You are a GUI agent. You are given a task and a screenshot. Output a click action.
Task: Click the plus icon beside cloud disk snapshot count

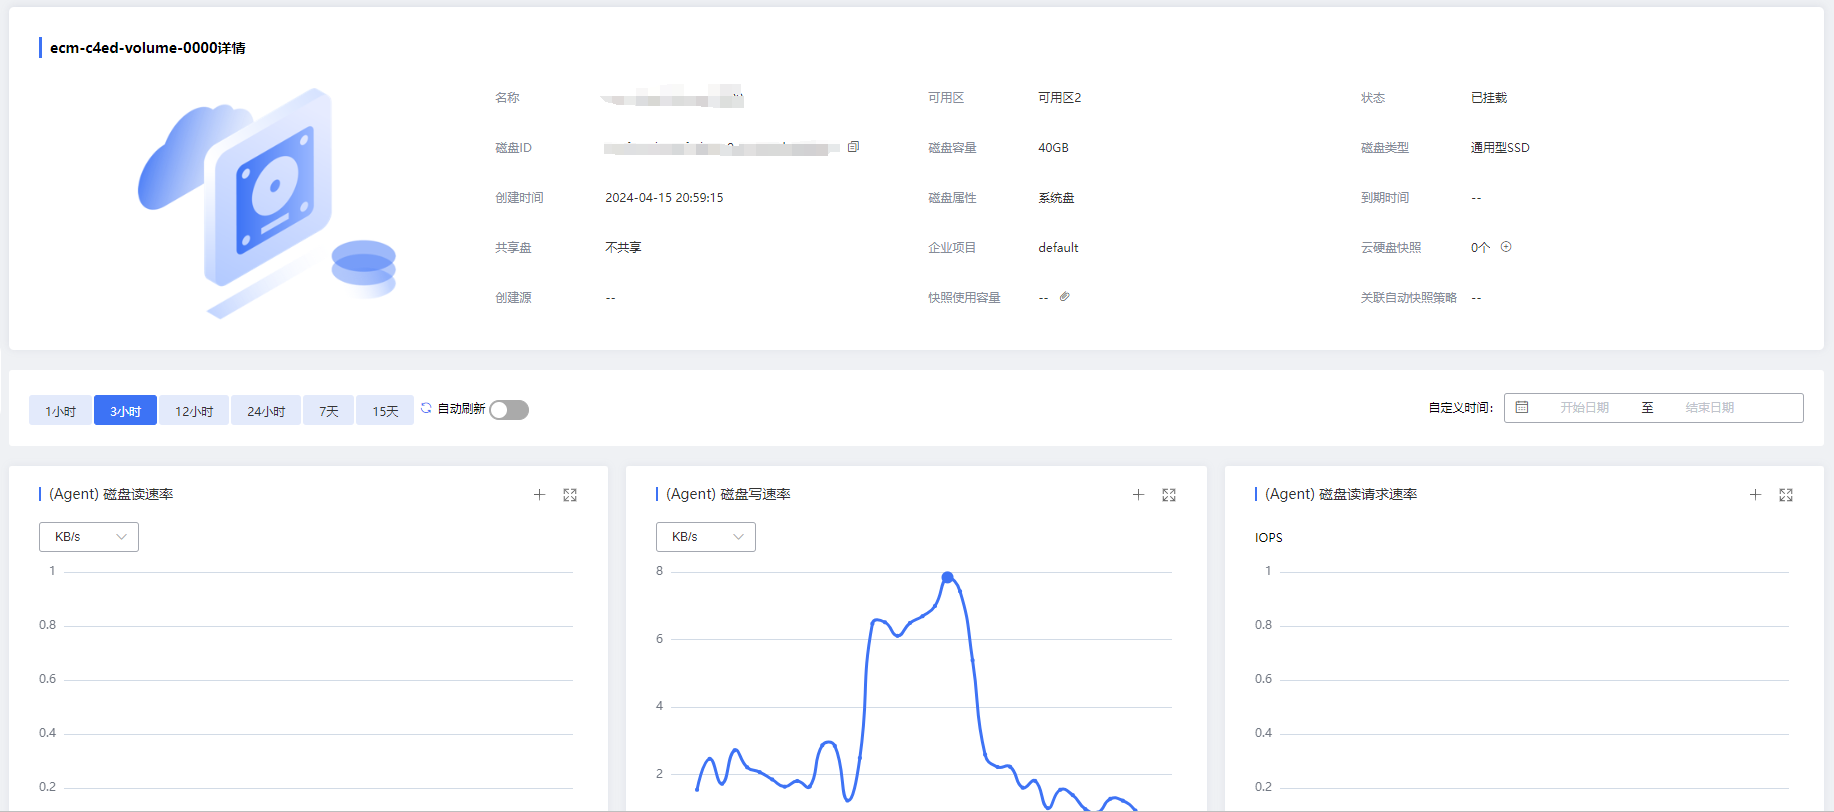(1506, 247)
